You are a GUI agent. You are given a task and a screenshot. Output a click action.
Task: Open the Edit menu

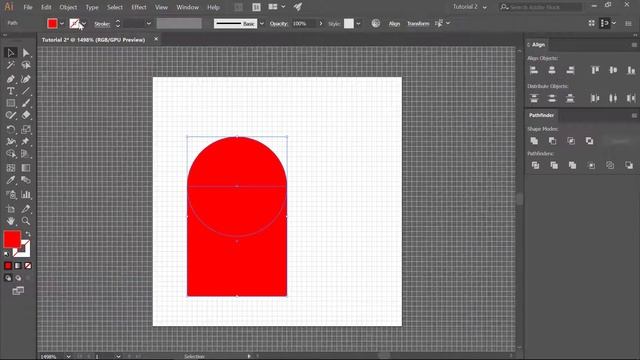pyautogui.click(x=46, y=7)
